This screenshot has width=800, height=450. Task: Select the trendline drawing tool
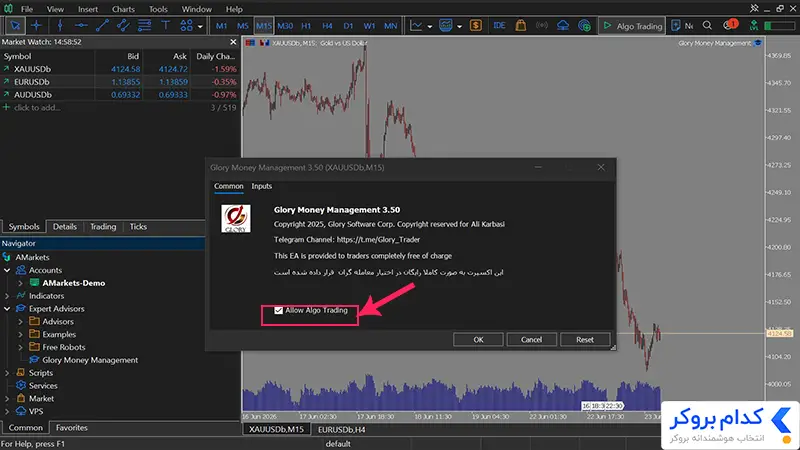pos(102,26)
